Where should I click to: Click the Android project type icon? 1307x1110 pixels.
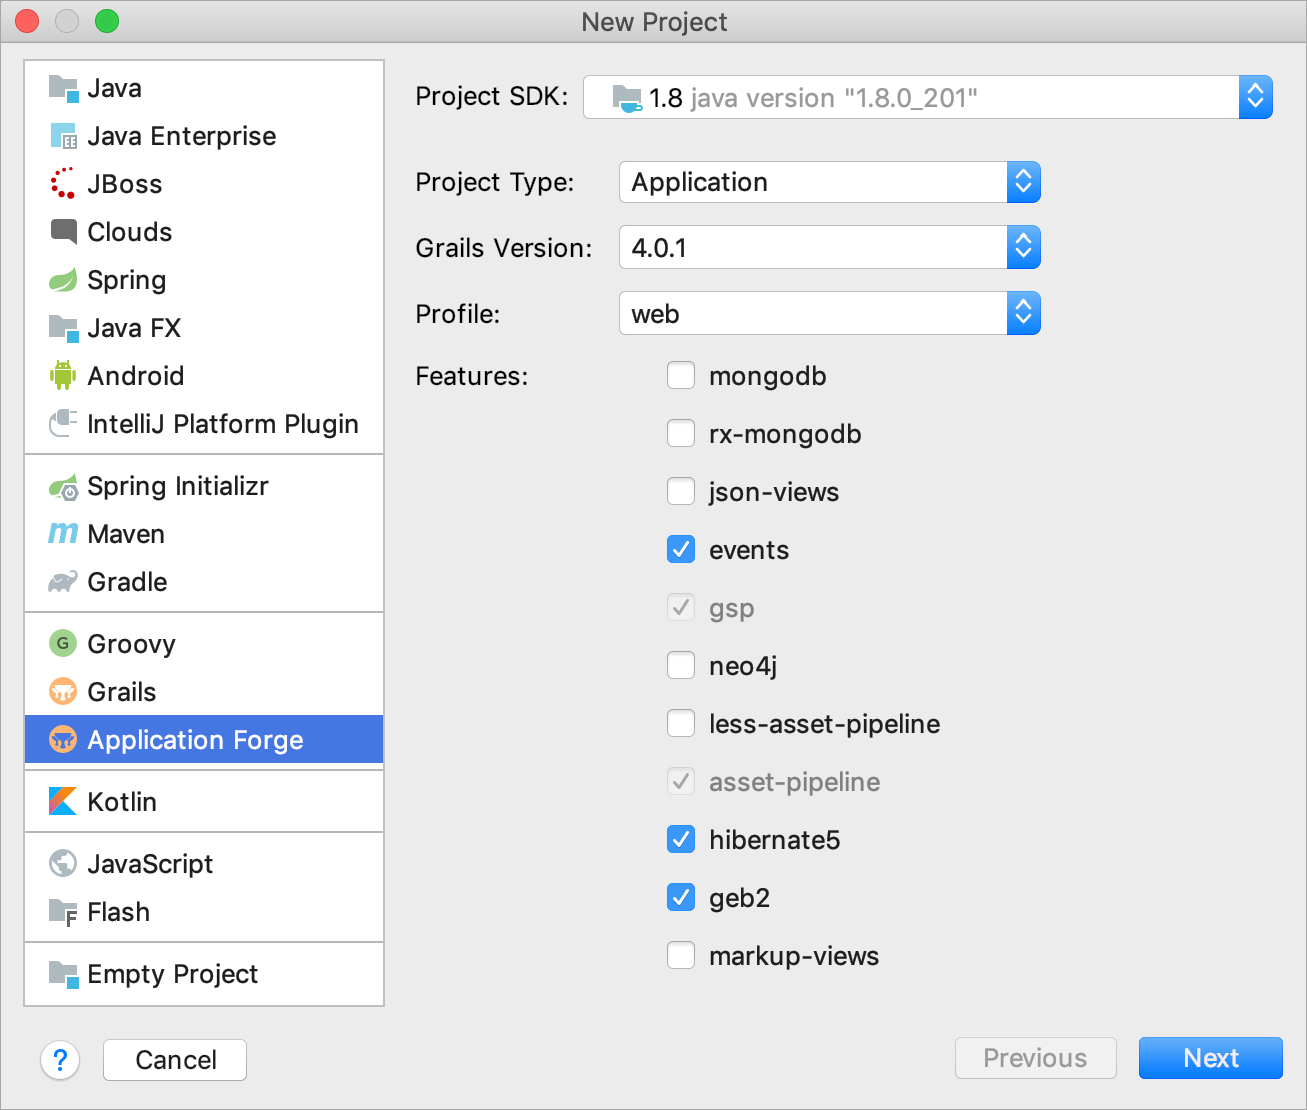click(62, 375)
